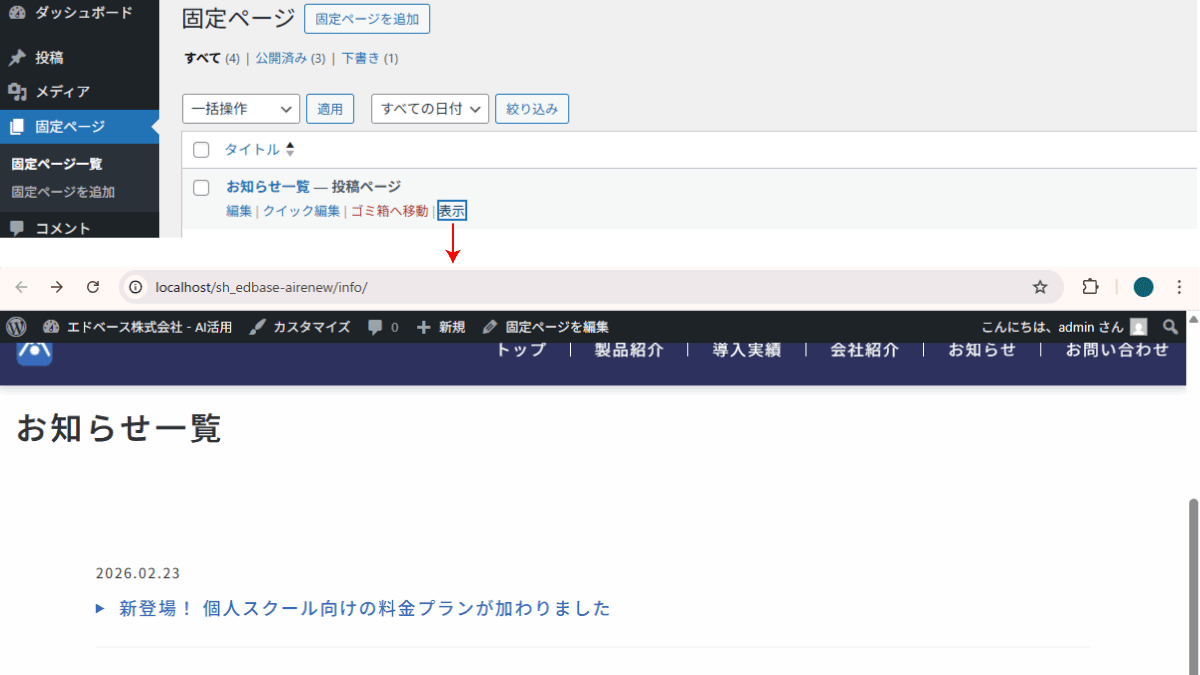Select お知らせ in the site navigation menu
1200x675 pixels.
click(x=983, y=349)
